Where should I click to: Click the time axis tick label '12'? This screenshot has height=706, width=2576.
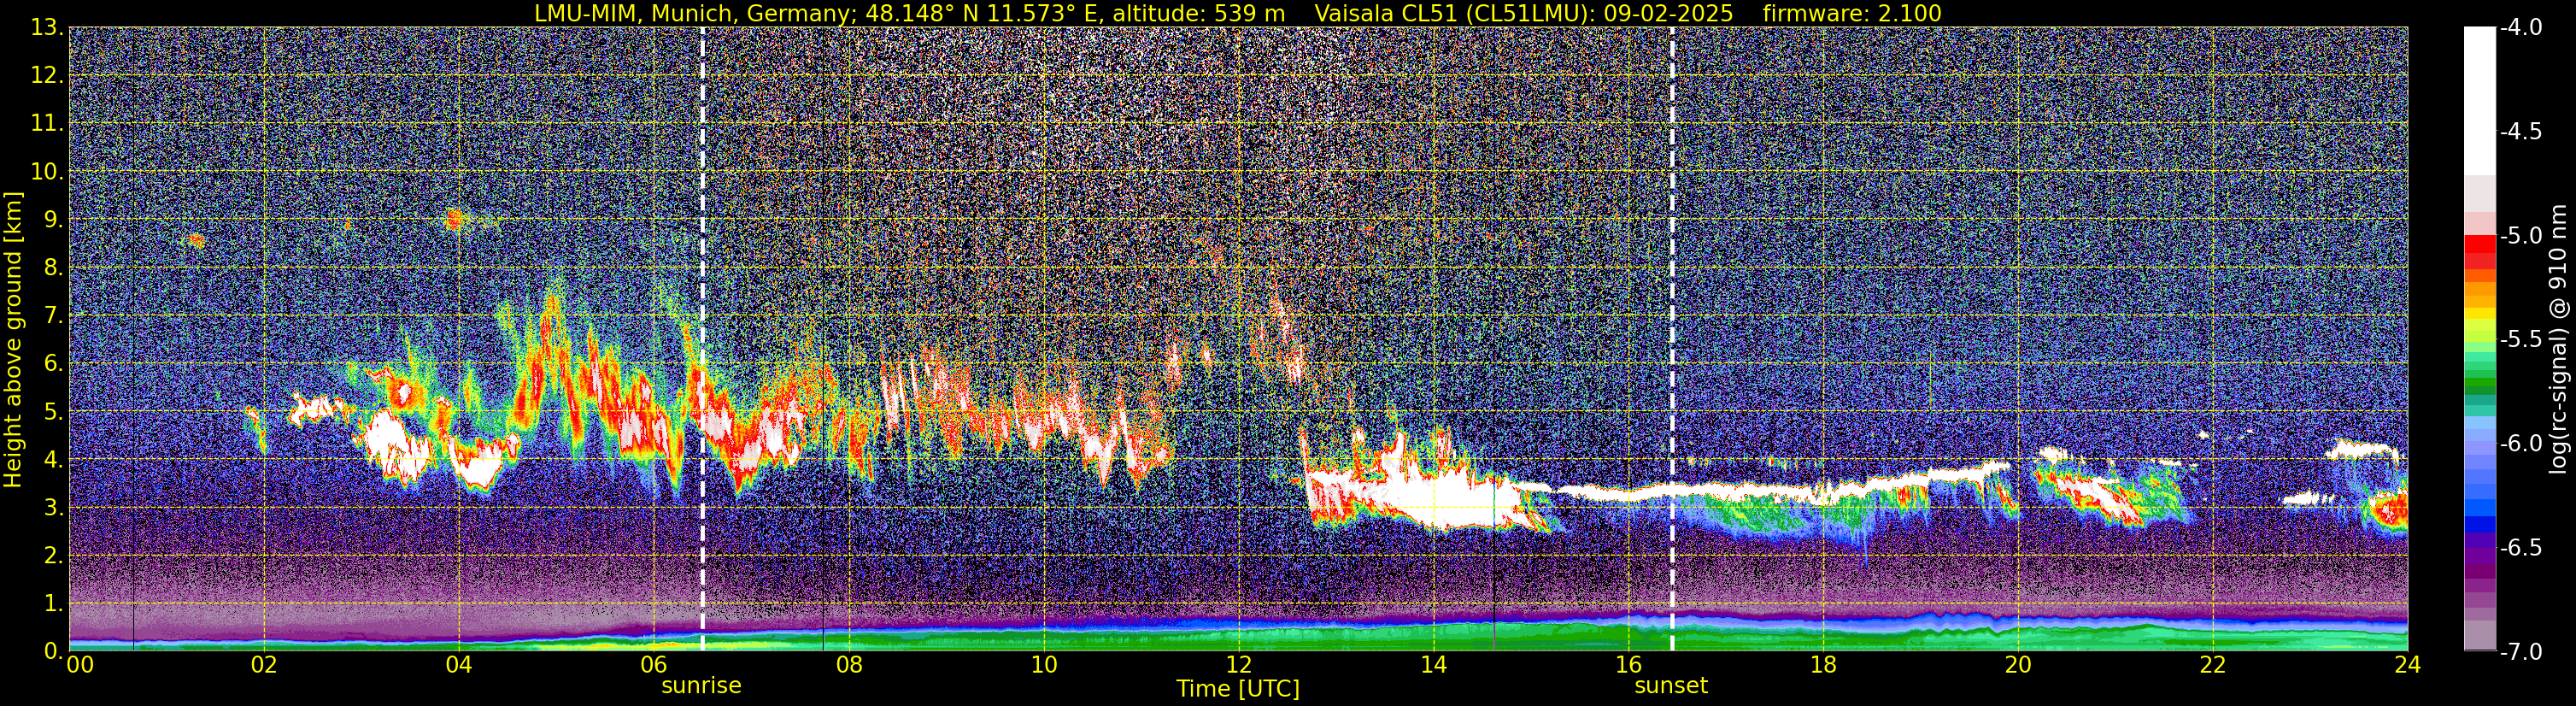click(x=1238, y=665)
